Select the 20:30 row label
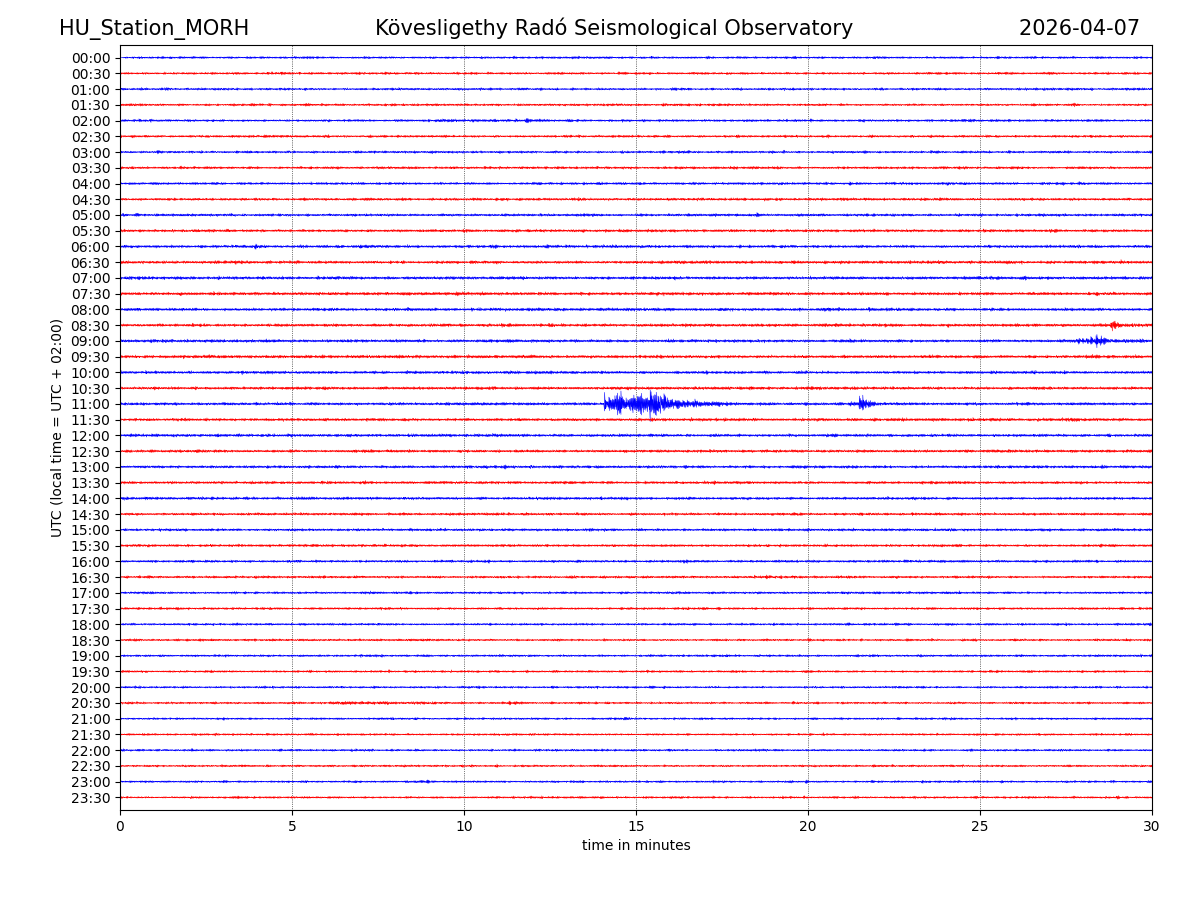Image resolution: width=1200 pixels, height=900 pixels. pyautogui.click(x=91, y=703)
